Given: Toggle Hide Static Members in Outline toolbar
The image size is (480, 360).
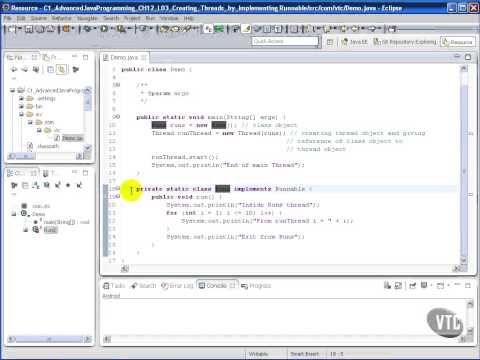Looking at the screenshot, I should click(x=58, y=185).
